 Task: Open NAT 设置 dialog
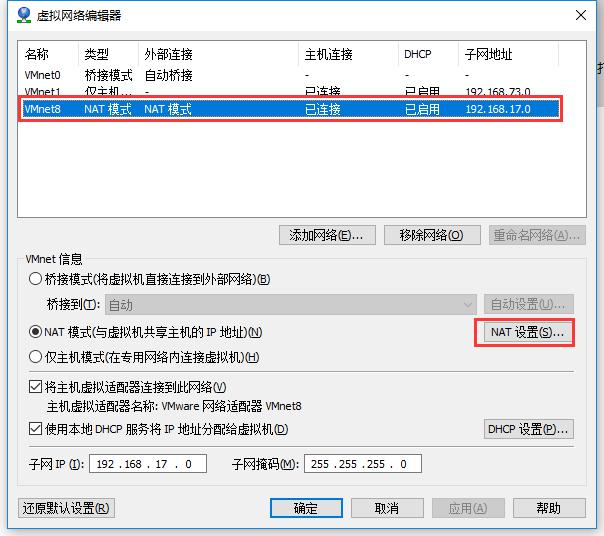tap(527, 332)
